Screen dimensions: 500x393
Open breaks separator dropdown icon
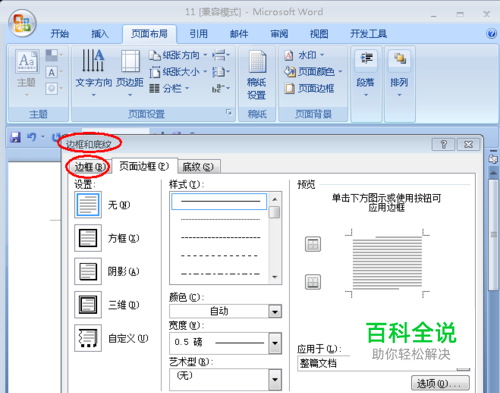(x=221, y=55)
